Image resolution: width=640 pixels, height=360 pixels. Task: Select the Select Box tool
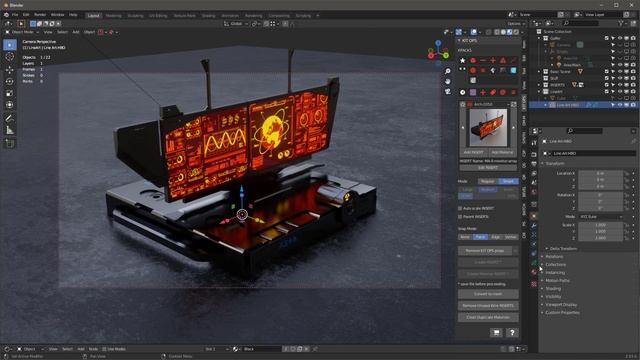(x=10, y=44)
